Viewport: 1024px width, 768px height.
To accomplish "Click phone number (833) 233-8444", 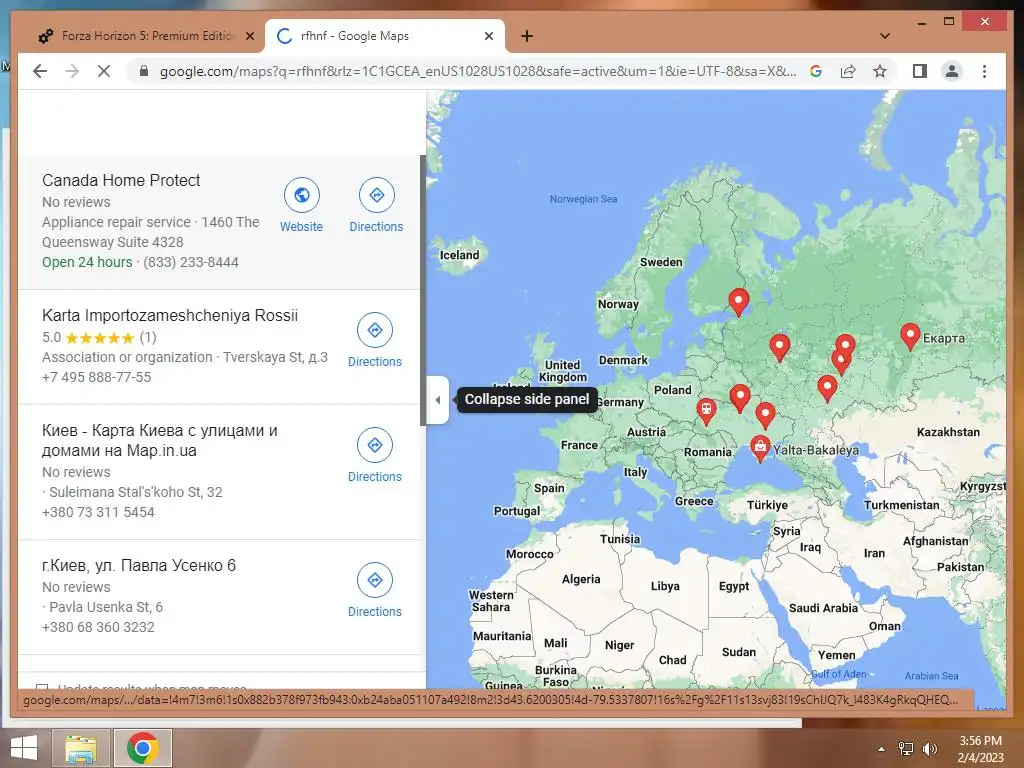I will 191,262.
